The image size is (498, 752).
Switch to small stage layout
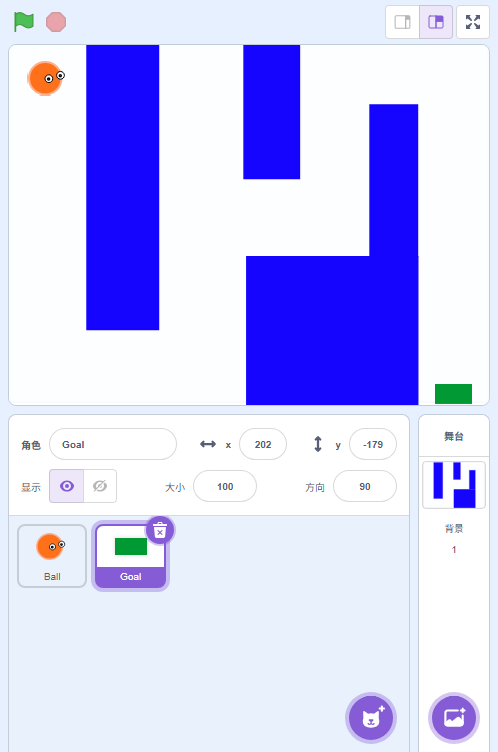pyautogui.click(x=403, y=22)
